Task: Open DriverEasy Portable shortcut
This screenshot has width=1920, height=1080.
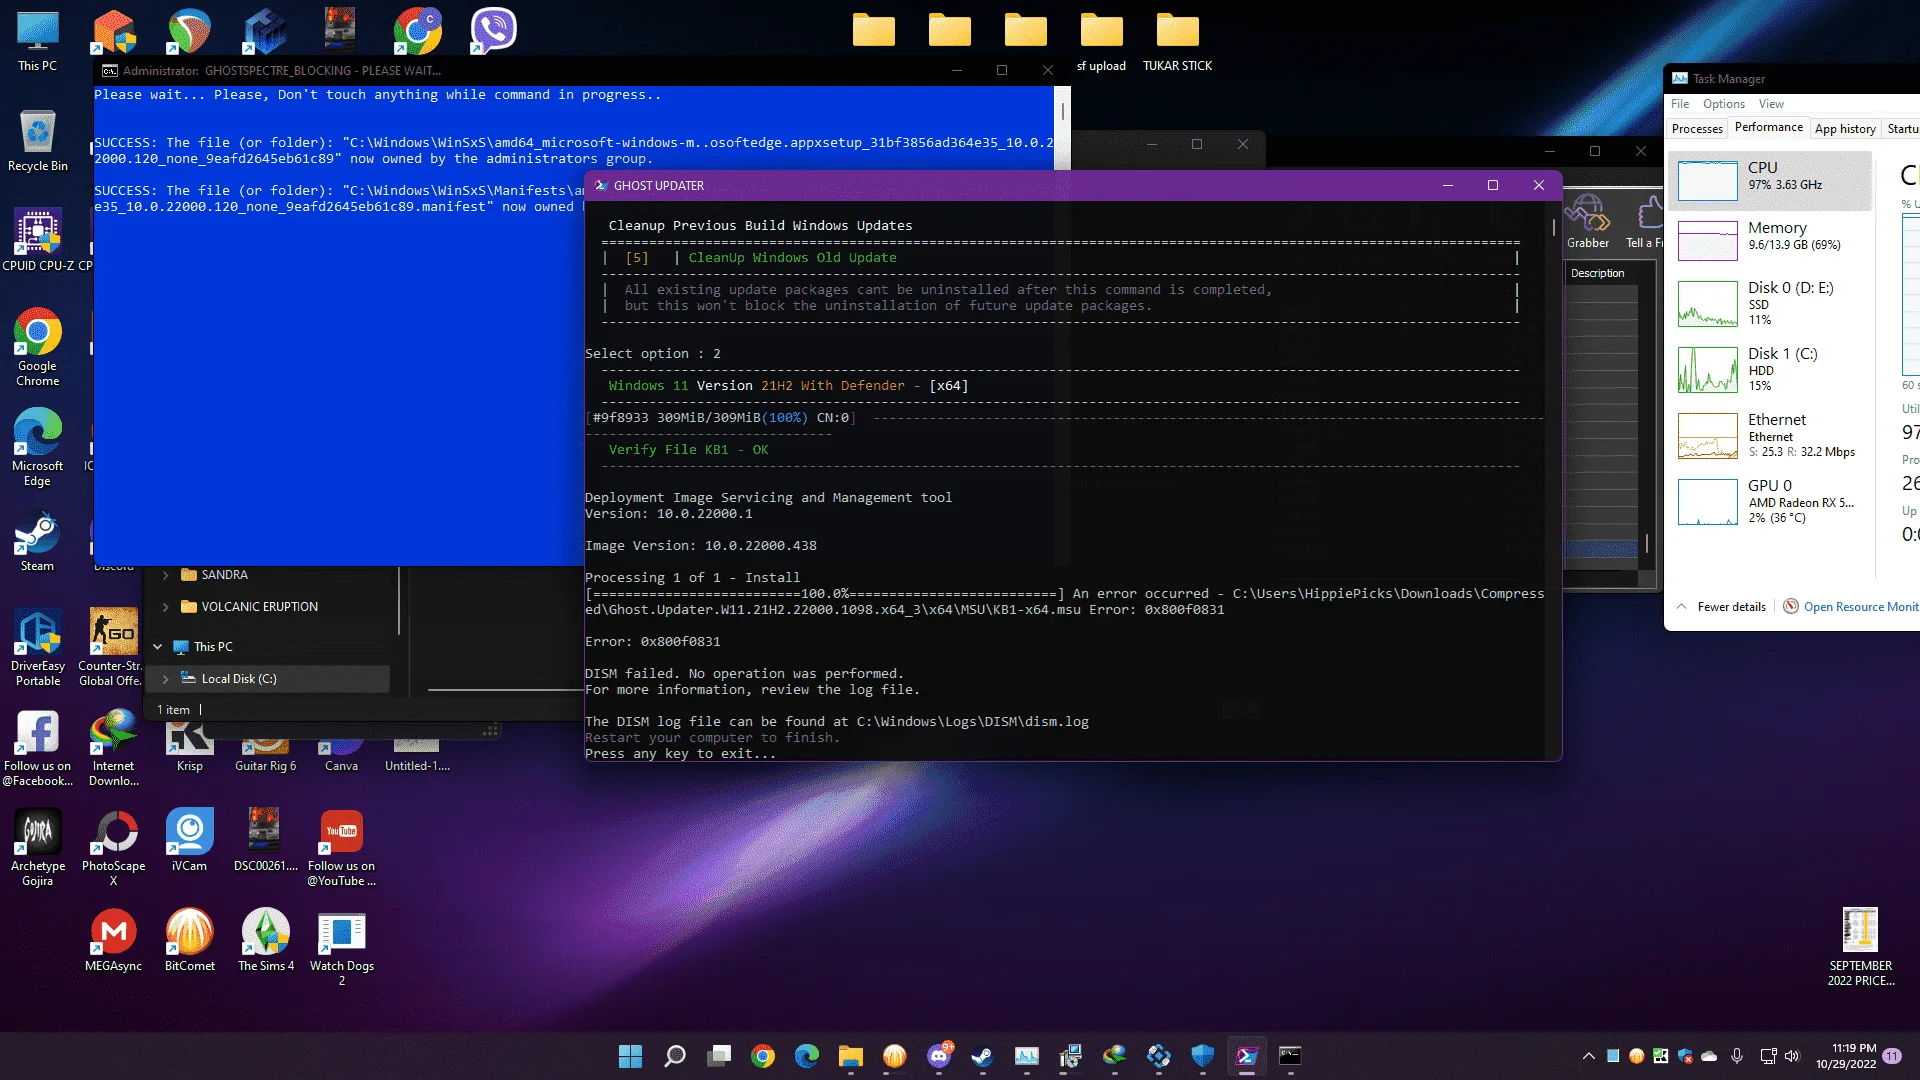Action: click(38, 647)
